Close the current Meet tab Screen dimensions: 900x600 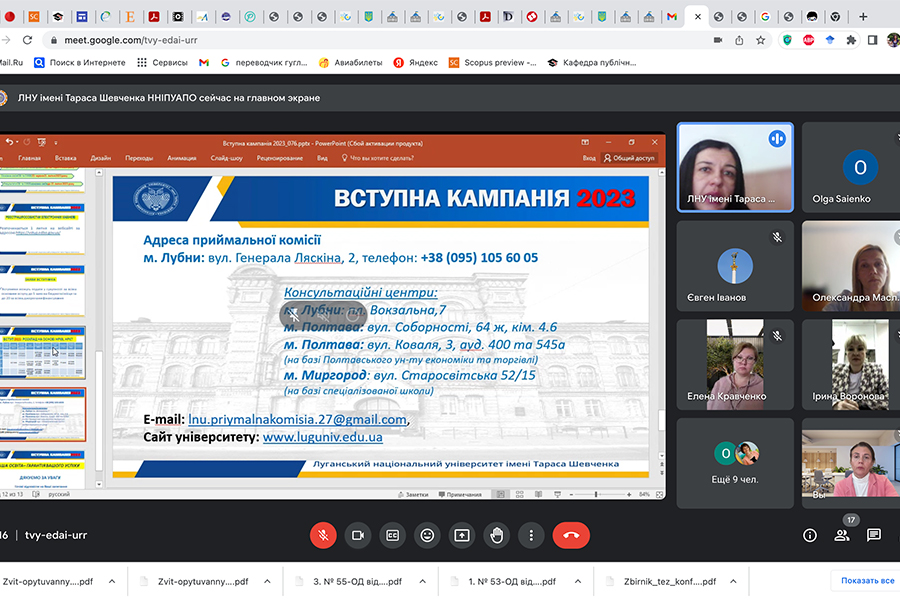pyautogui.click(x=697, y=17)
